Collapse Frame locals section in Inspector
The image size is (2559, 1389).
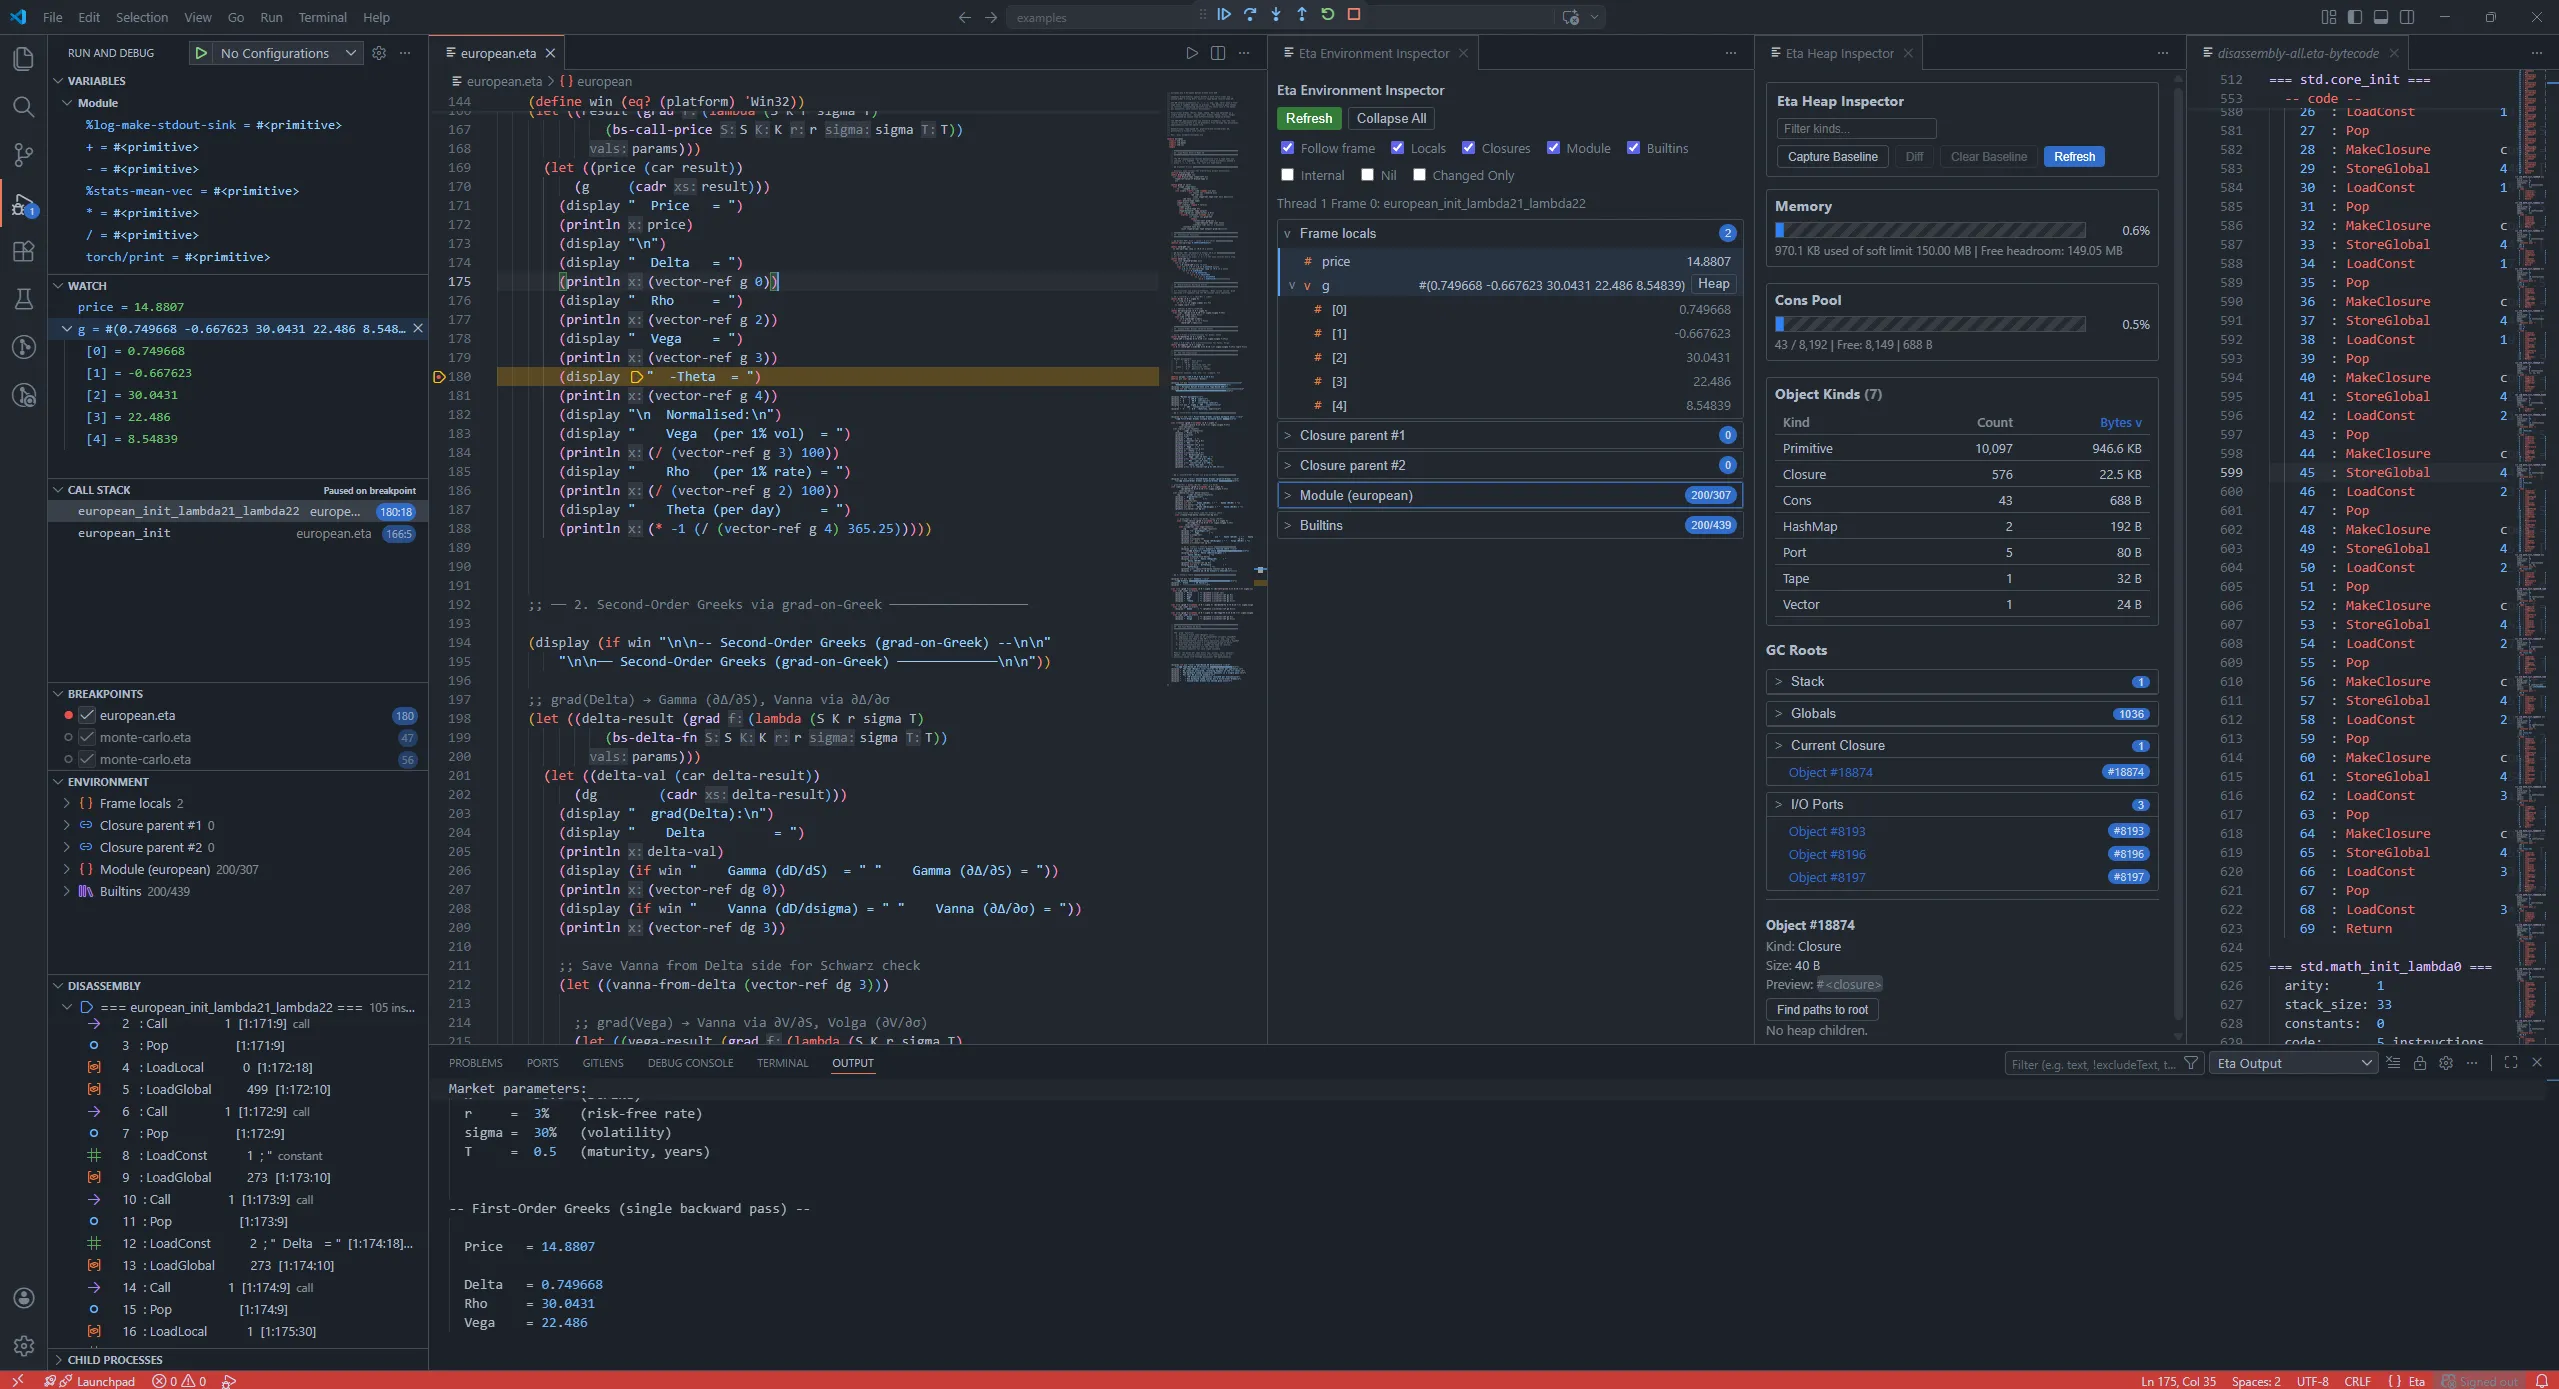click(x=1510, y=233)
